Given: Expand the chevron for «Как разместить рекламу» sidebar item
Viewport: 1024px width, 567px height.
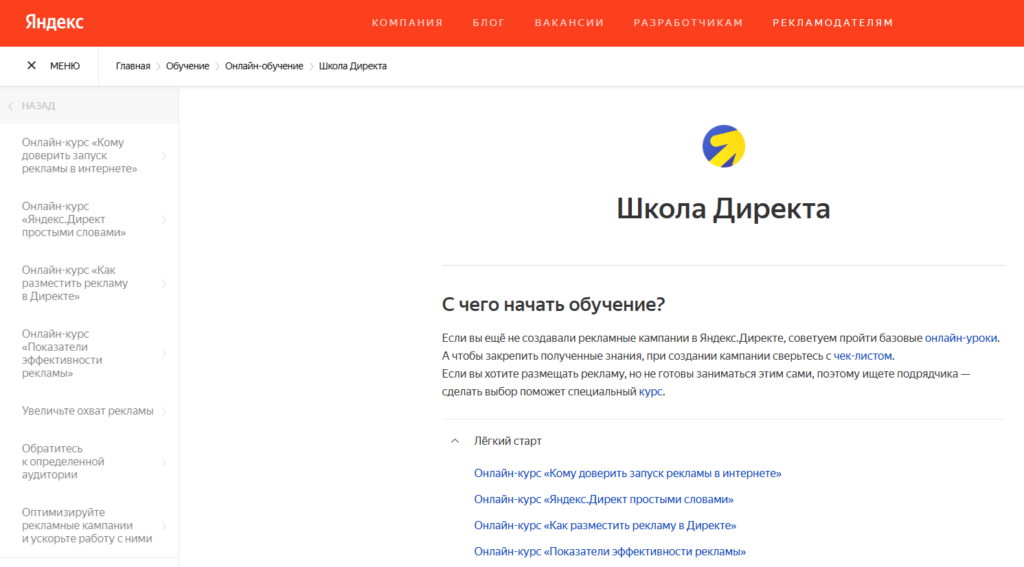Looking at the screenshot, I should [x=164, y=284].
